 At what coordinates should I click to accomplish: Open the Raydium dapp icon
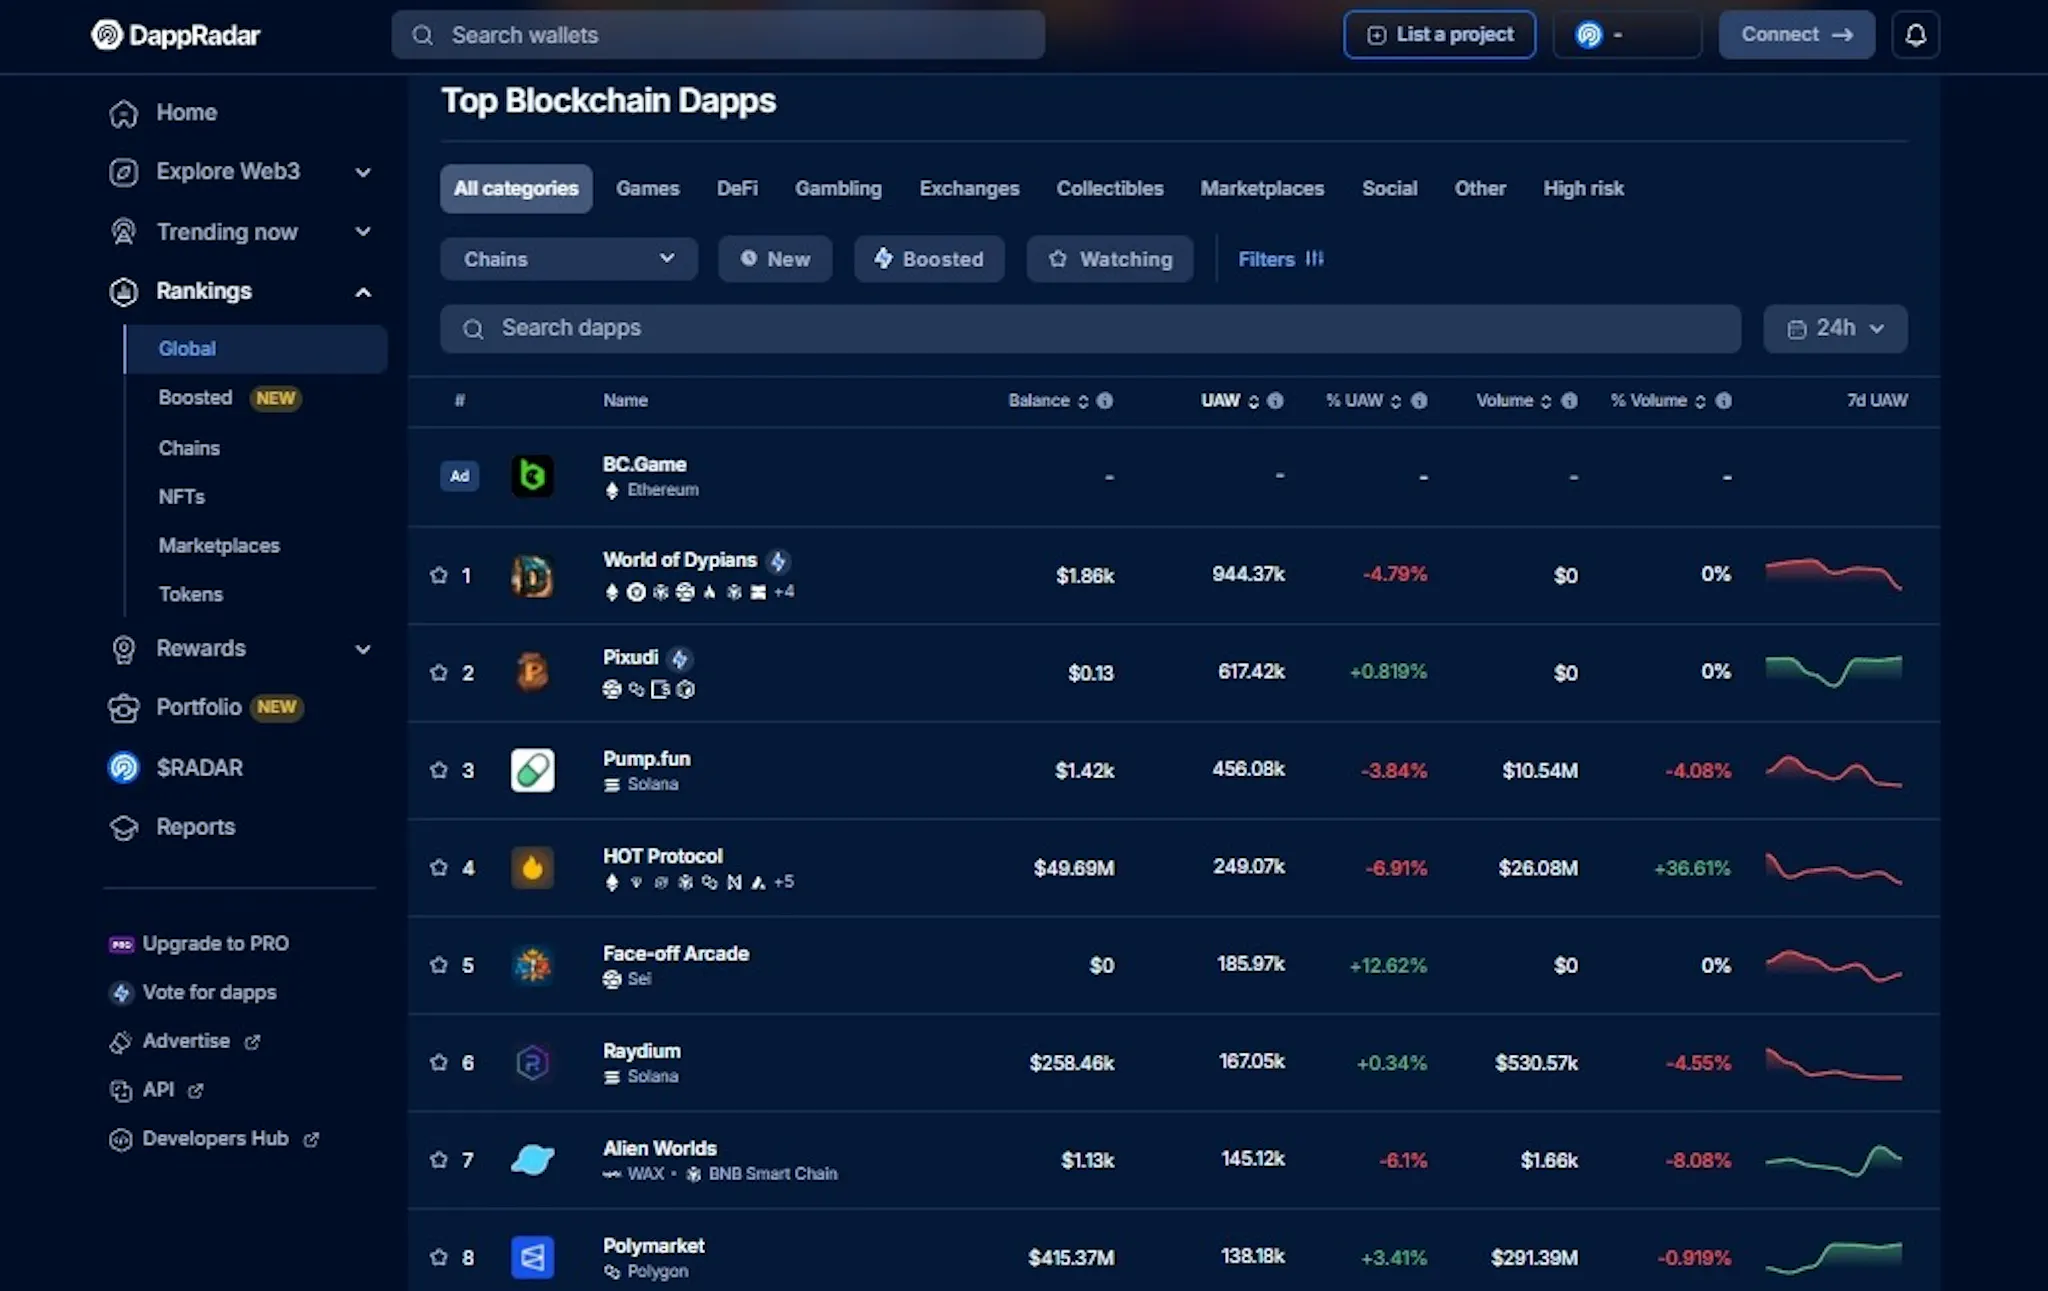[x=532, y=1062]
